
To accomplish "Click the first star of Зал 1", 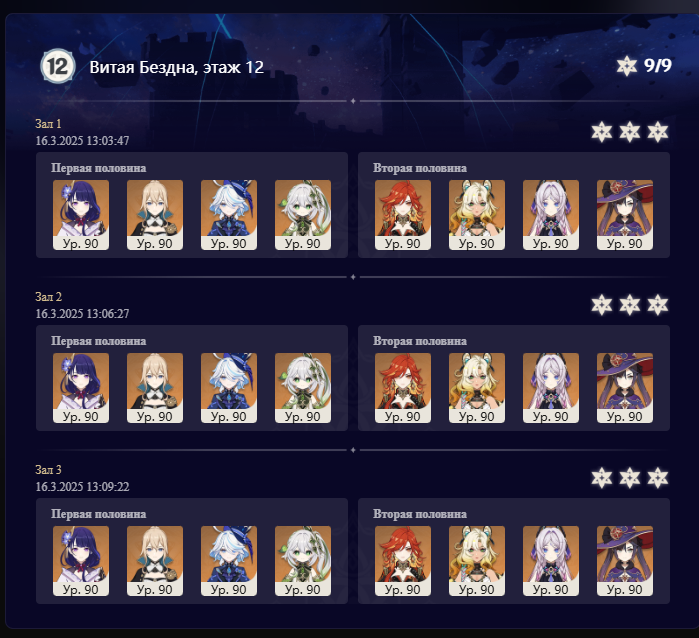I will 602,132.
